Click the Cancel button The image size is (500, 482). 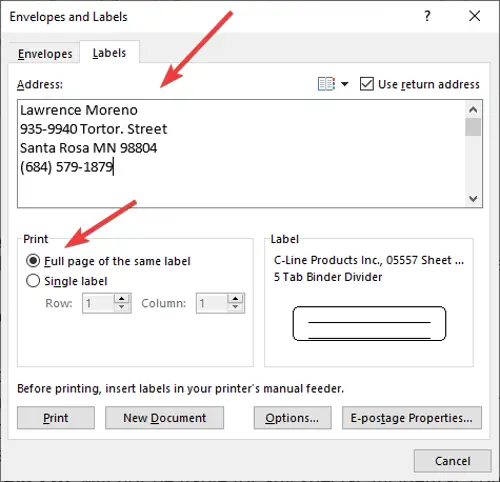click(453, 461)
